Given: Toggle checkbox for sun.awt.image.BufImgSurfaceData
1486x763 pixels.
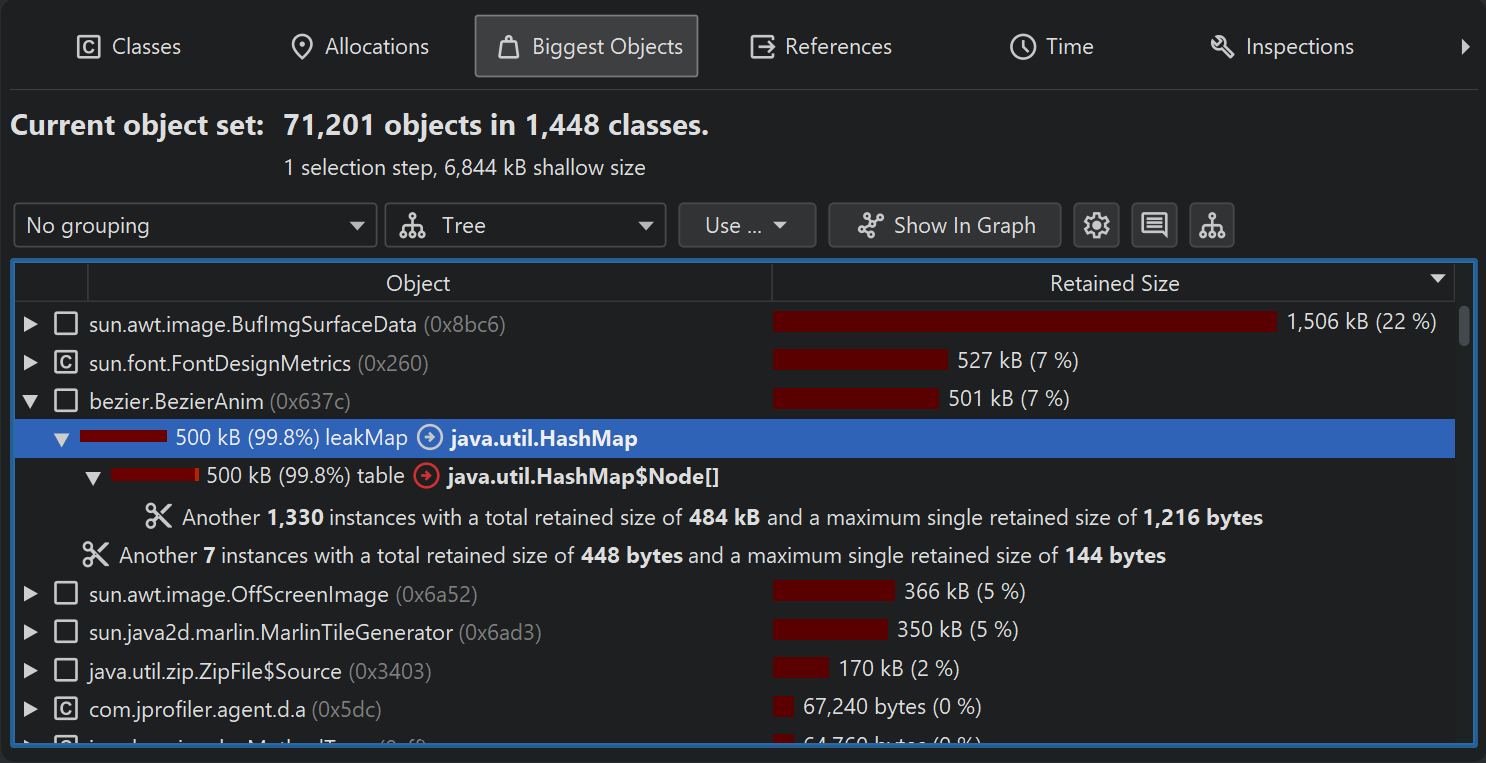Looking at the screenshot, I should (x=66, y=324).
